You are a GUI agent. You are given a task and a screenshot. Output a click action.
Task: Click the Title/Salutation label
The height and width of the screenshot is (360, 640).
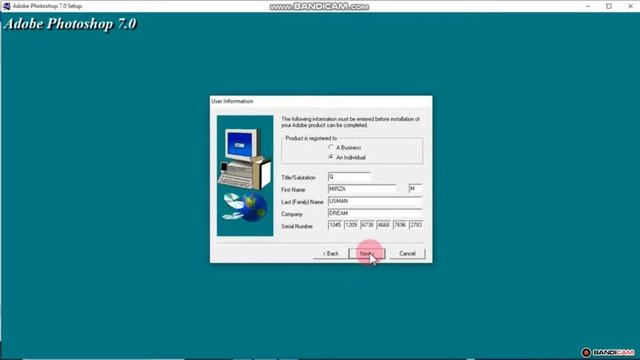(x=298, y=178)
